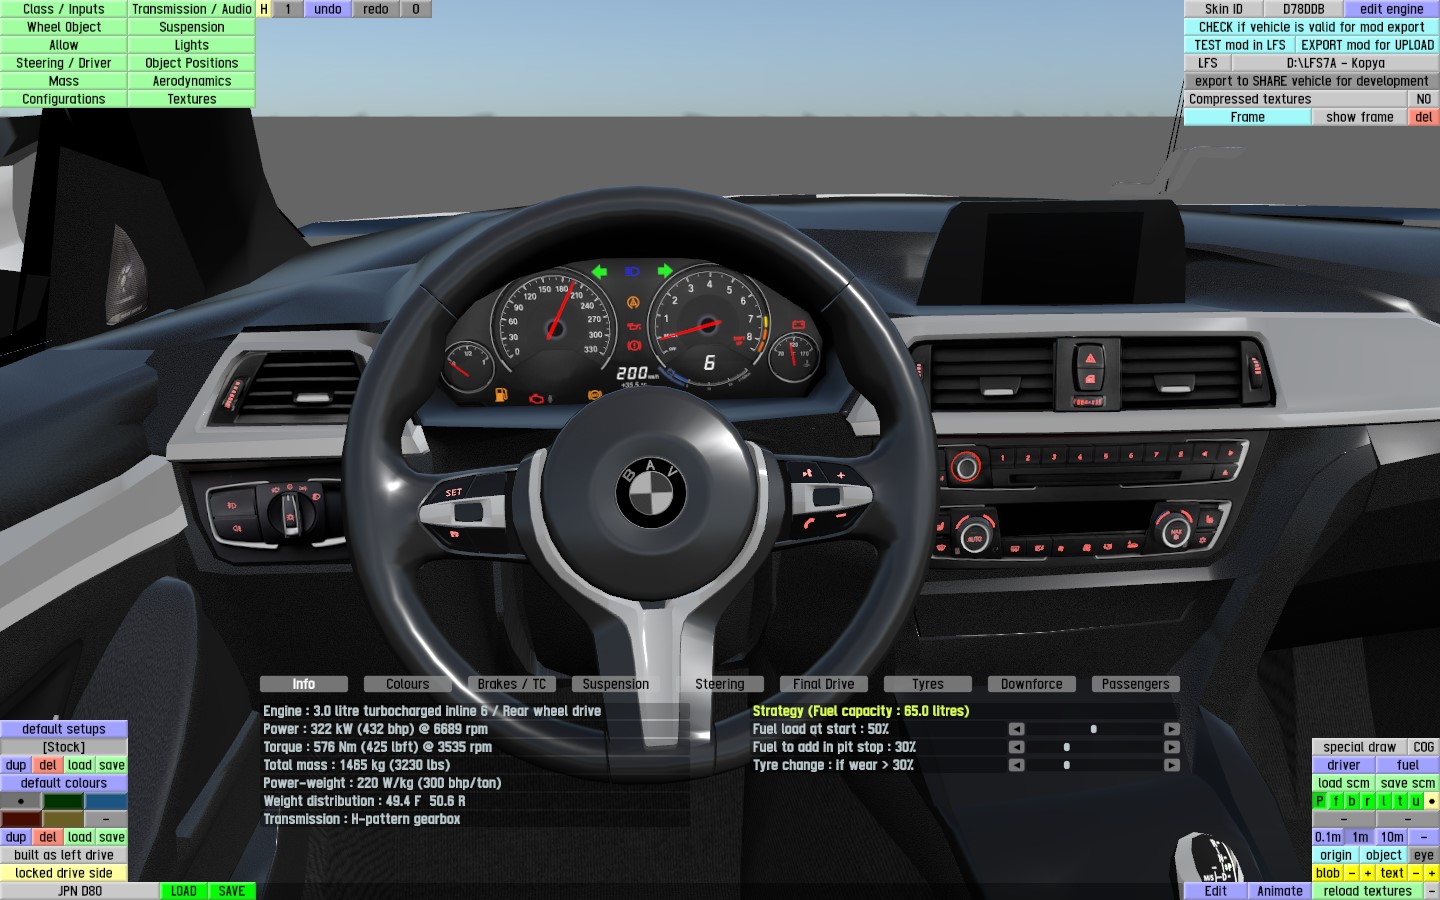Select the green r view button
This screenshot has height=900, width=1440.
[1368, 801]
